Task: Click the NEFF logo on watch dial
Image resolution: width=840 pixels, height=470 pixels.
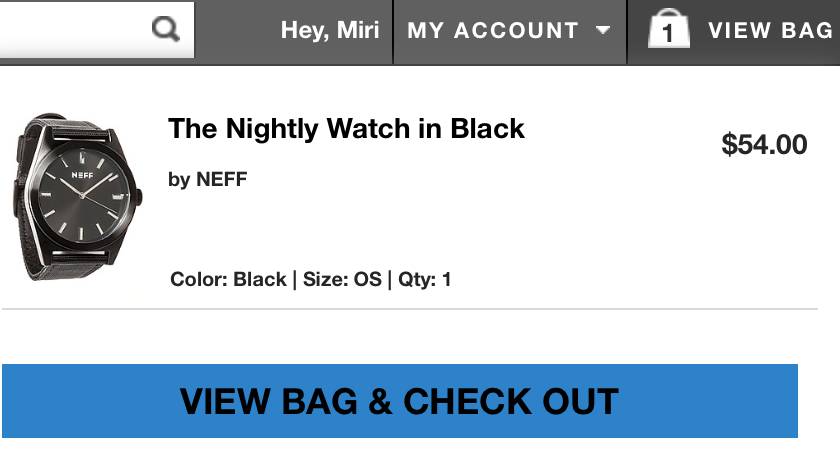Action: tap(82, 175)
